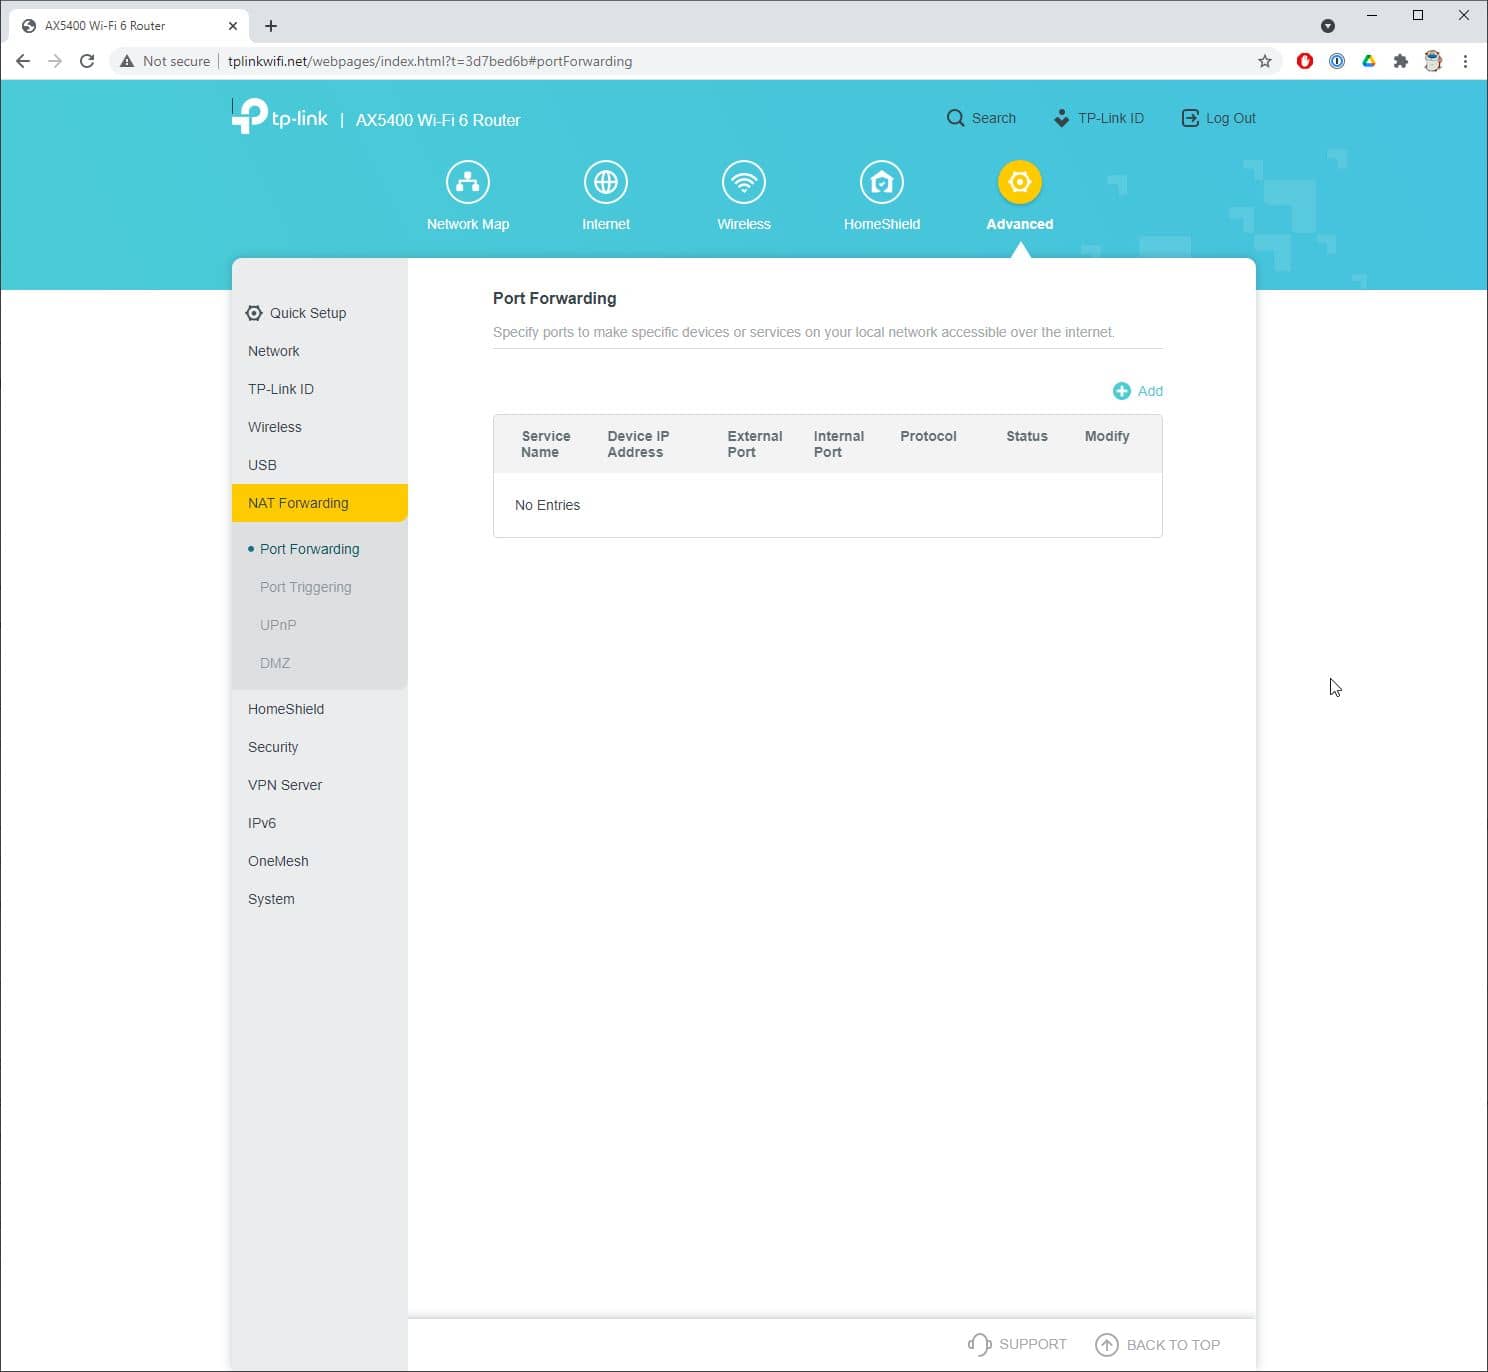Click the BACK TO TOP arrow icon
Viewport: 1488px width, 1372px height.
[x=1107, y=1345]
